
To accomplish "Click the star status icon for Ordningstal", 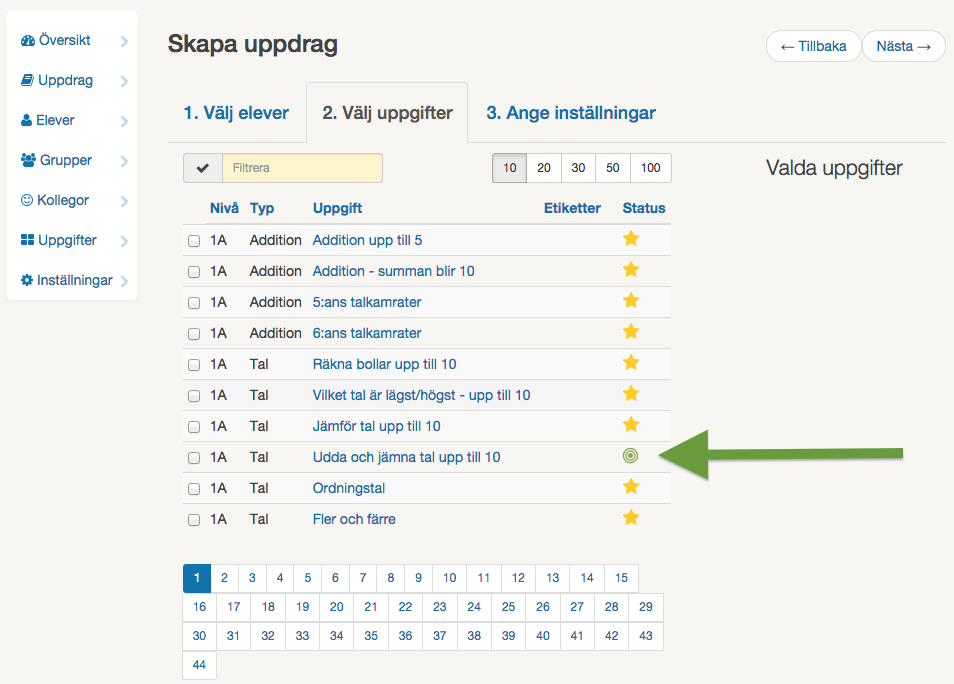I will coord(631,487).
